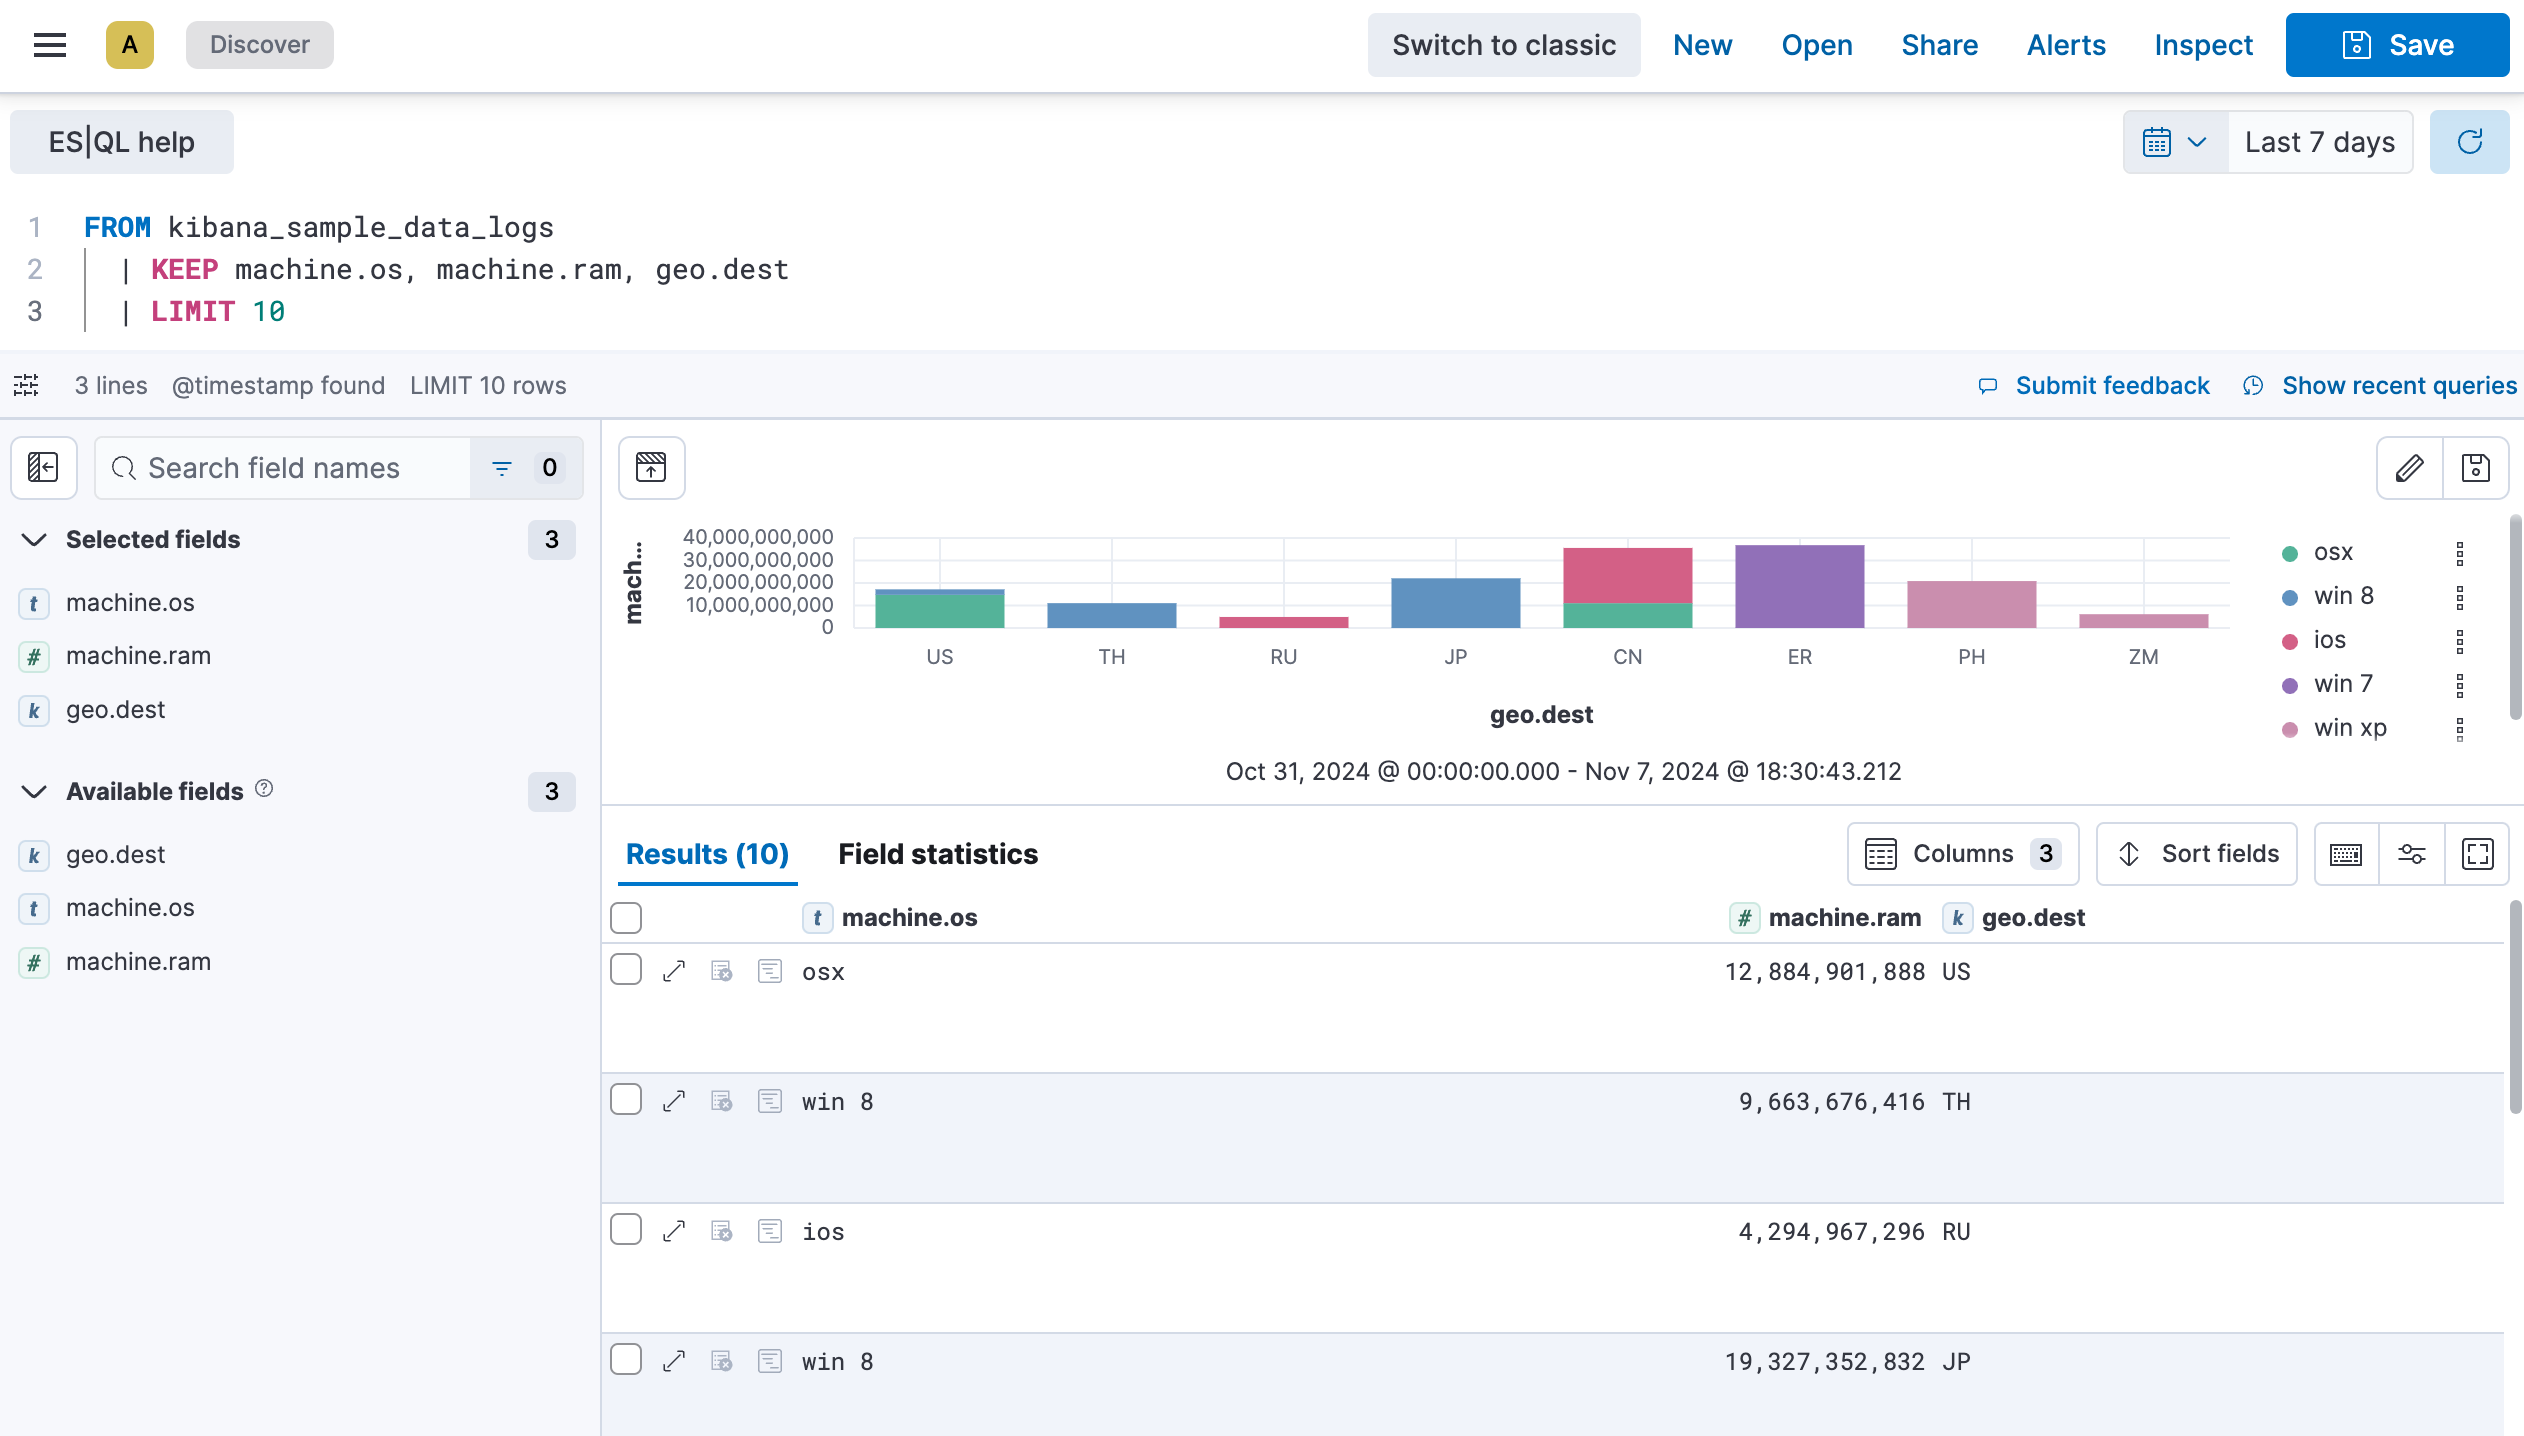Select all rows using the header checkbox
Viewport: 2524px width, 1436px height.
626,917
